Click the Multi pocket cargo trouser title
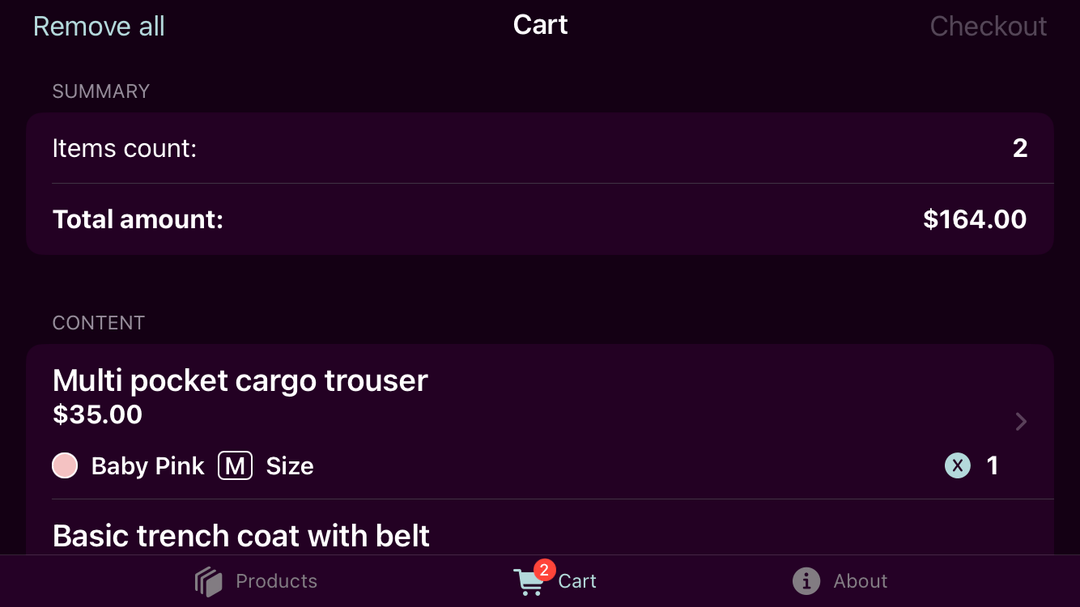This screenshot has width=1080, height=607. pos(240,381)
